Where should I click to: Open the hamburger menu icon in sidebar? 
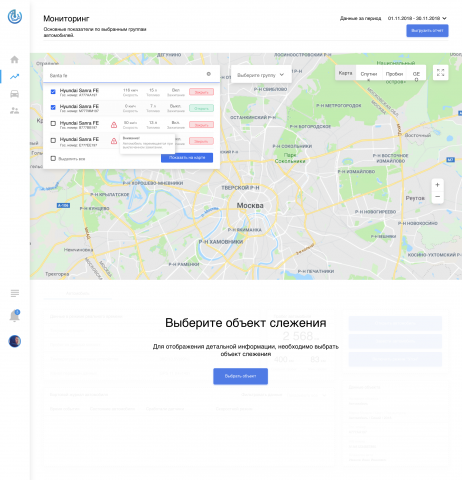15,293
